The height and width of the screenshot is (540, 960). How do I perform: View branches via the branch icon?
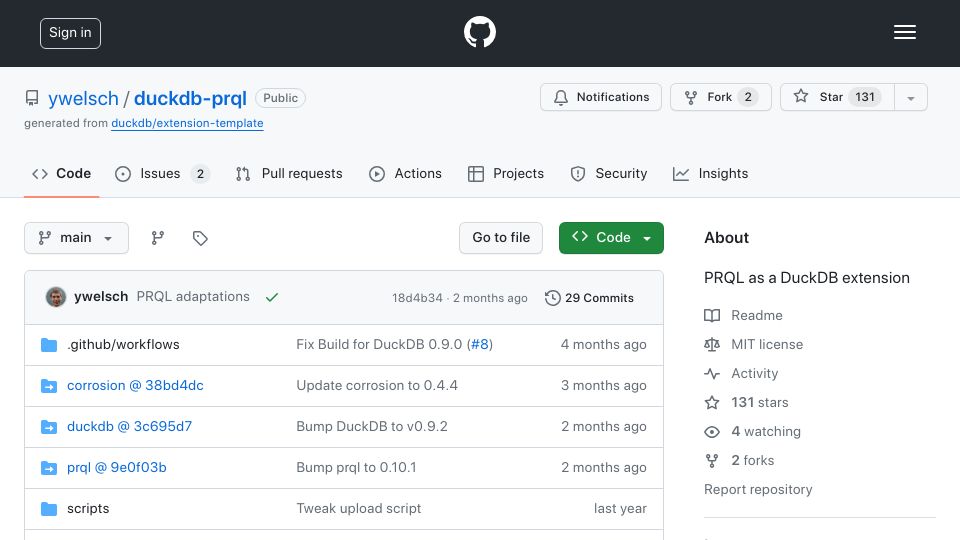pos(158,238)
